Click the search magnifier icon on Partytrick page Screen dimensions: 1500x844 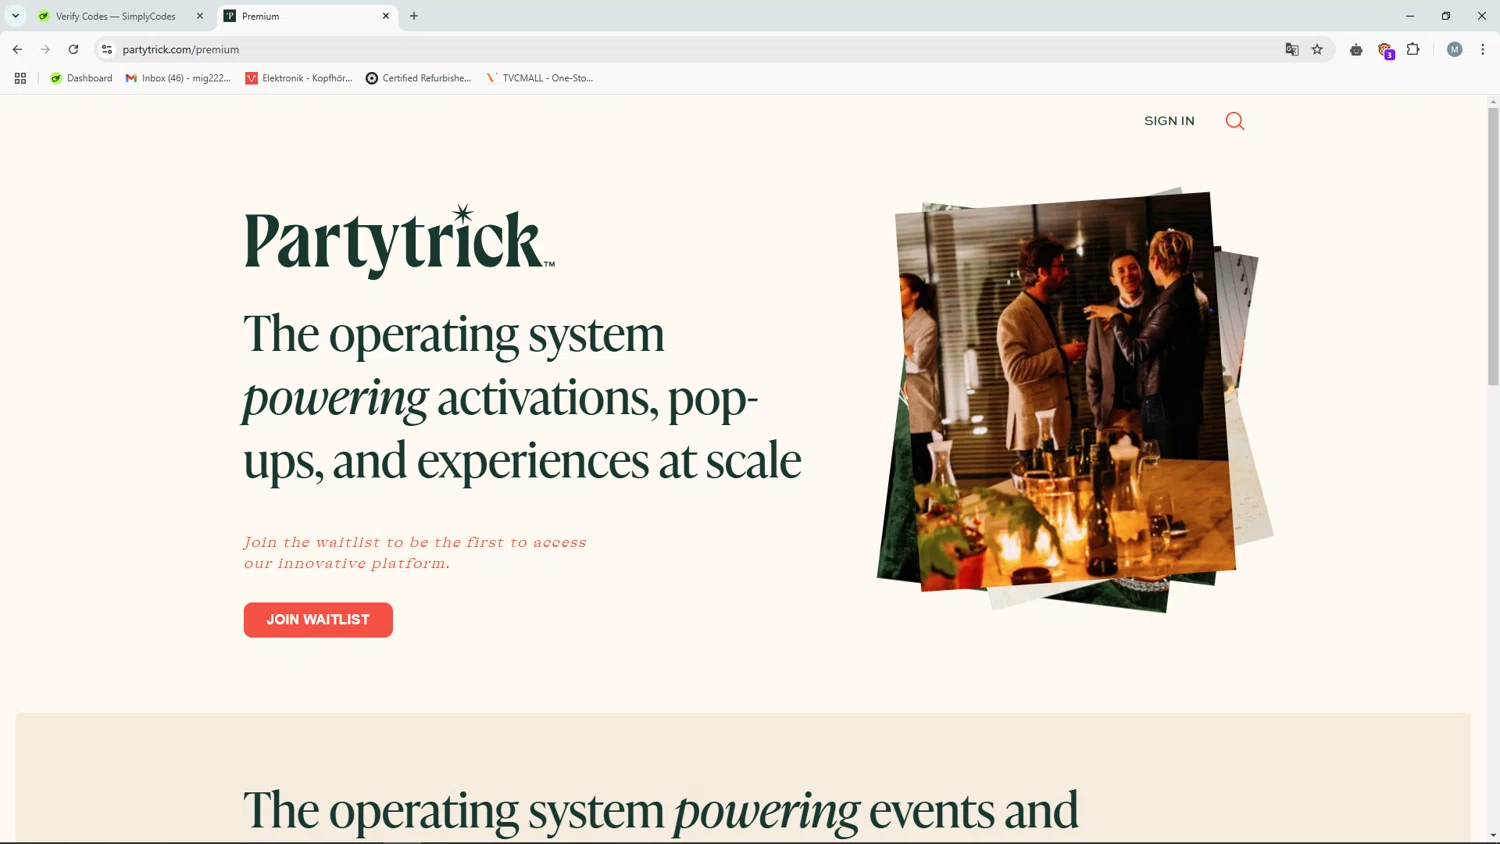pyautogui.click(x=1235, y=121)
